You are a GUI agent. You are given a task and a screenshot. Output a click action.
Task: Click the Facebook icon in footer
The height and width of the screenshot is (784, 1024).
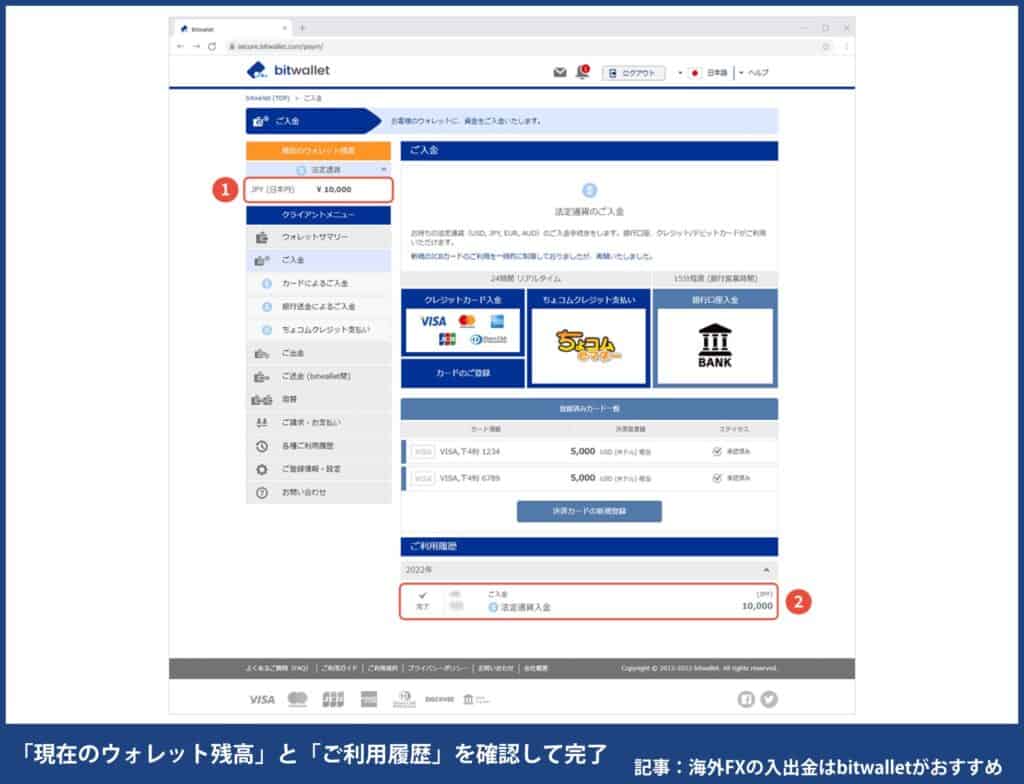click(746, 700)
